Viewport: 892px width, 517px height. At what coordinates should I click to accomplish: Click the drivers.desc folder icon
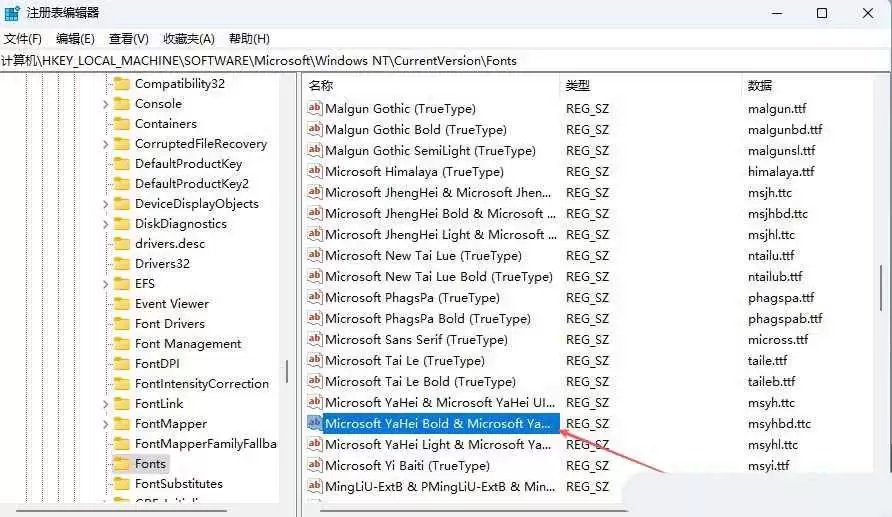pos(122,243)
